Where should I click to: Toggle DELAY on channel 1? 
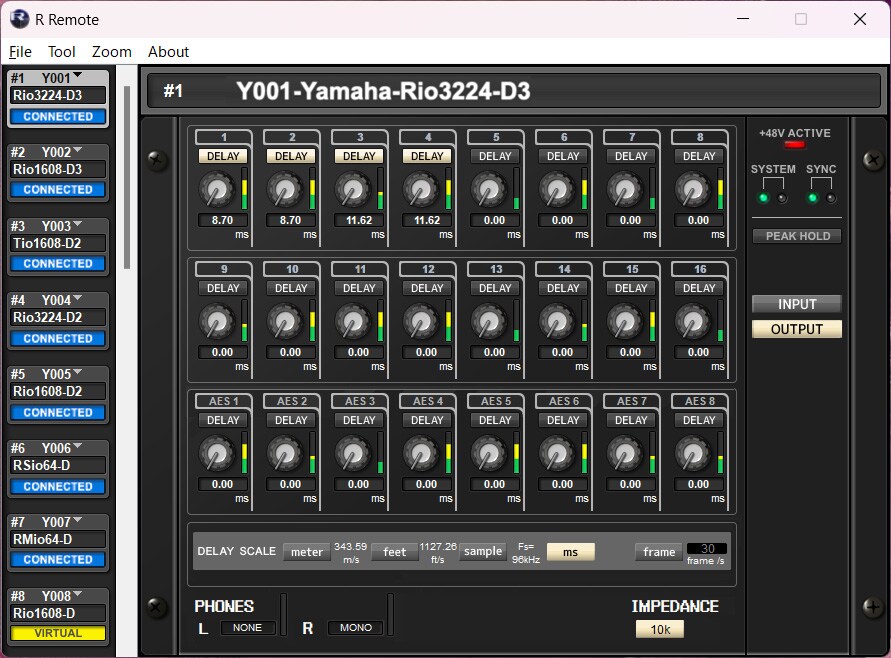222,155
